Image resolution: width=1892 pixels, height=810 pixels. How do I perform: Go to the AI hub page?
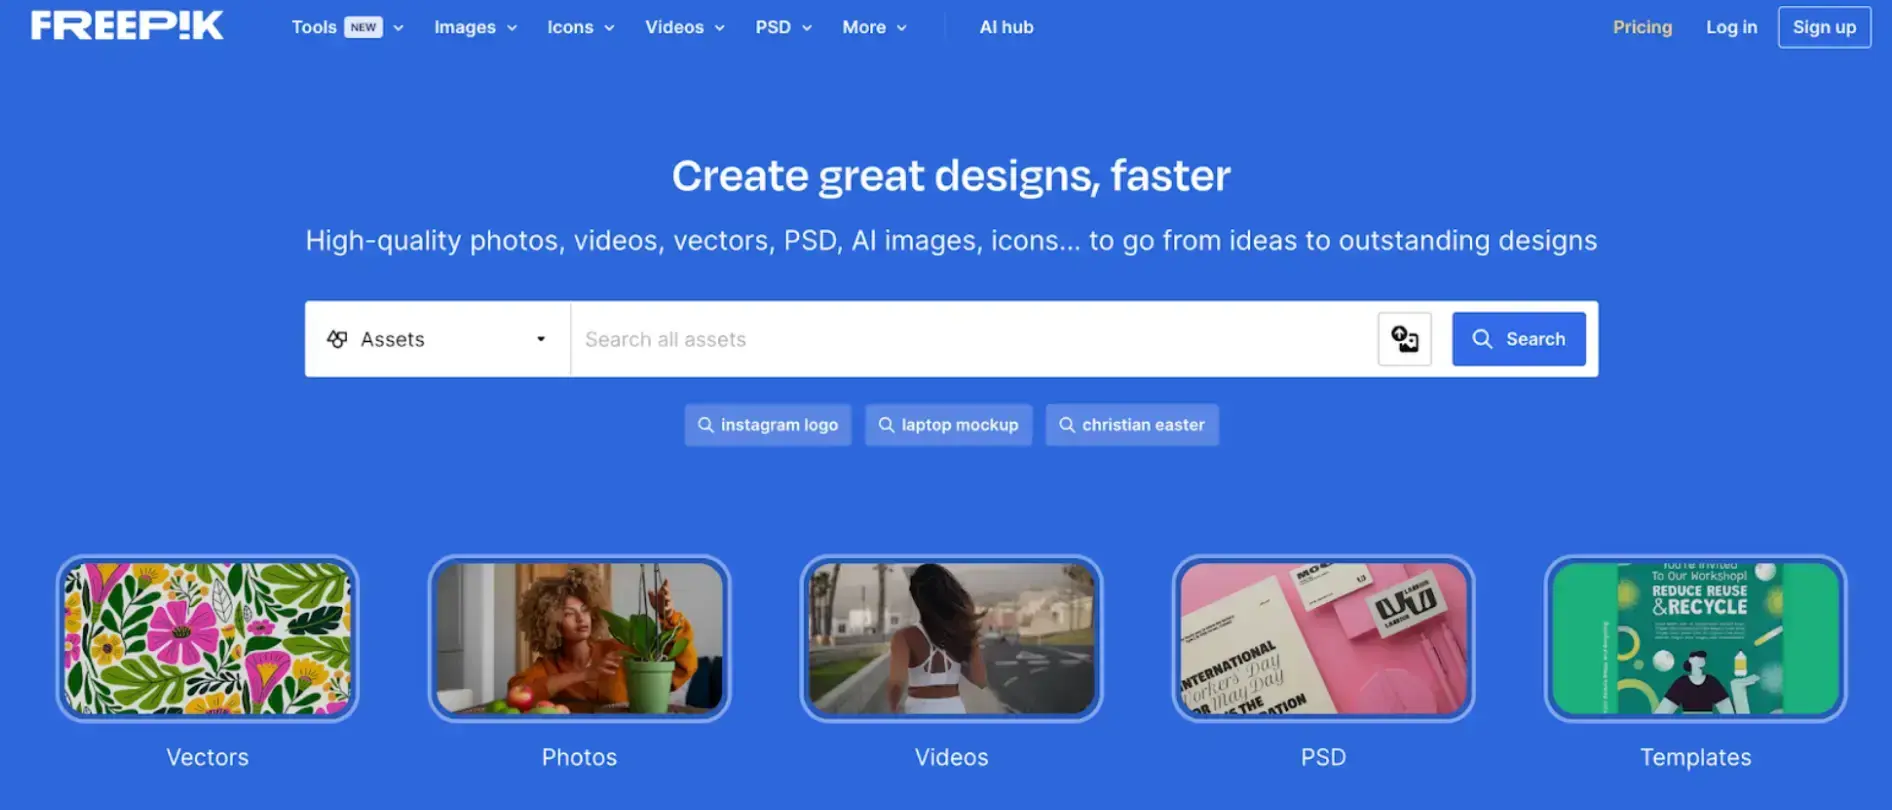point(1006,27)
